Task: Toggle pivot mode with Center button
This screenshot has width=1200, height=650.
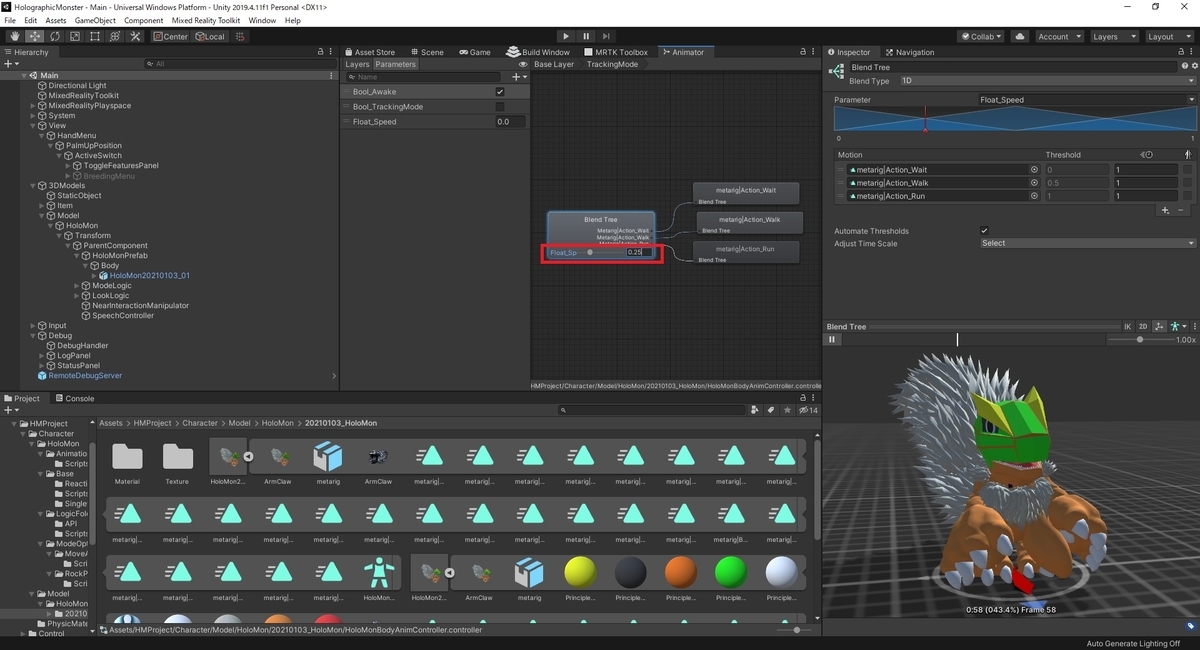Action: point(170,36)
